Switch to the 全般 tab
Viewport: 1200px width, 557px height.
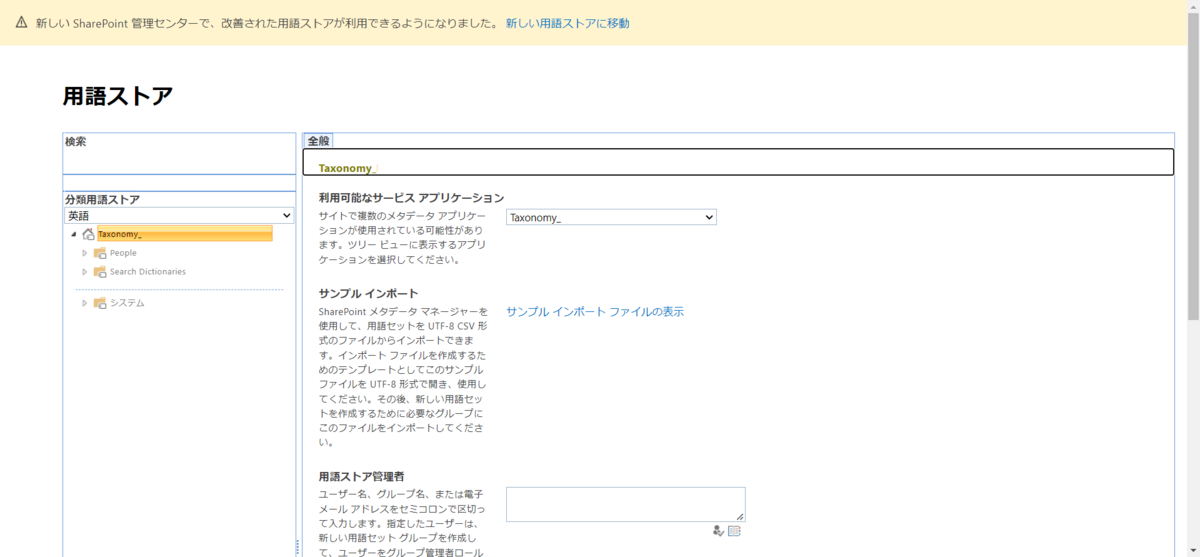tap(318, 141)
